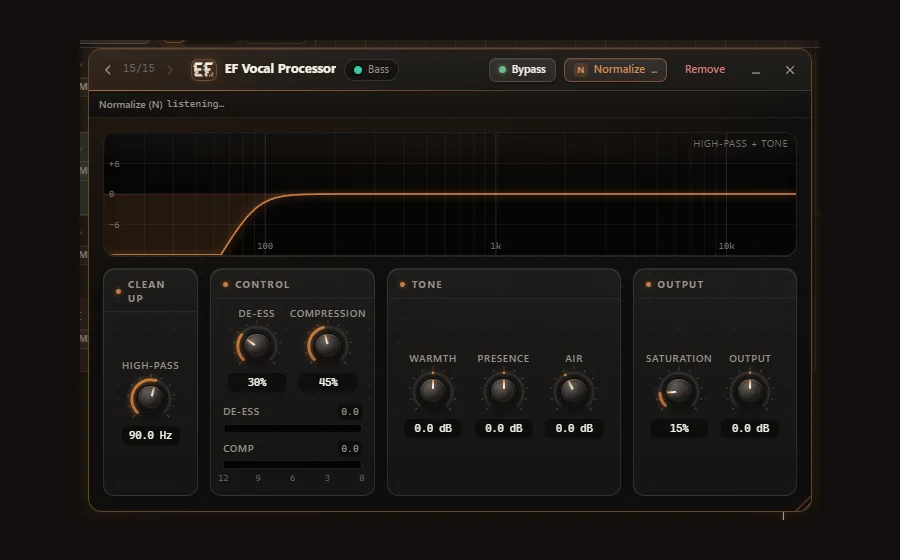This screenshot has width=900, height=560.
Task: Click the Normalize button
Action: coord(615,69)
